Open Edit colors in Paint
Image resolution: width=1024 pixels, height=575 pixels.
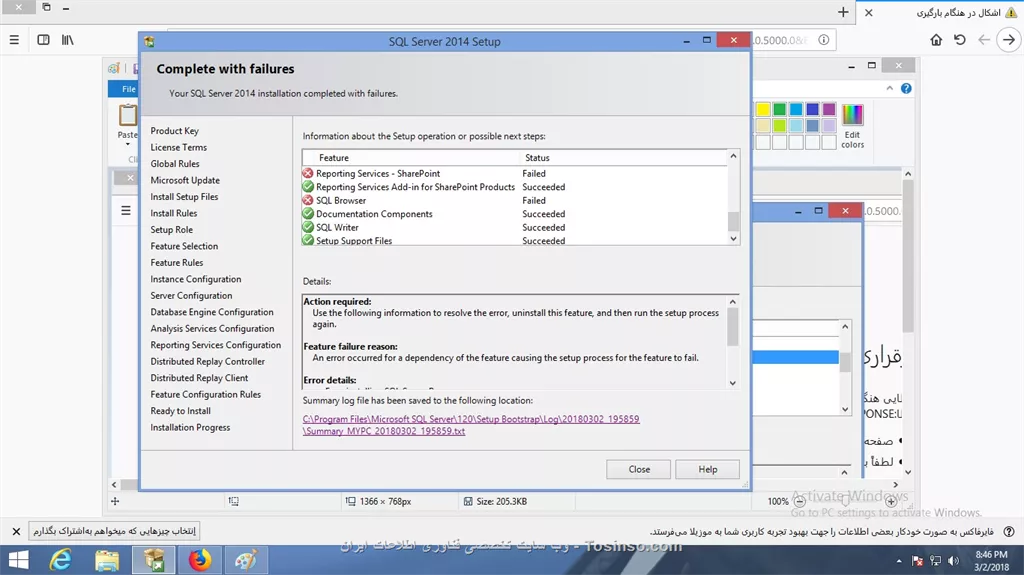(x=852, y=126)
